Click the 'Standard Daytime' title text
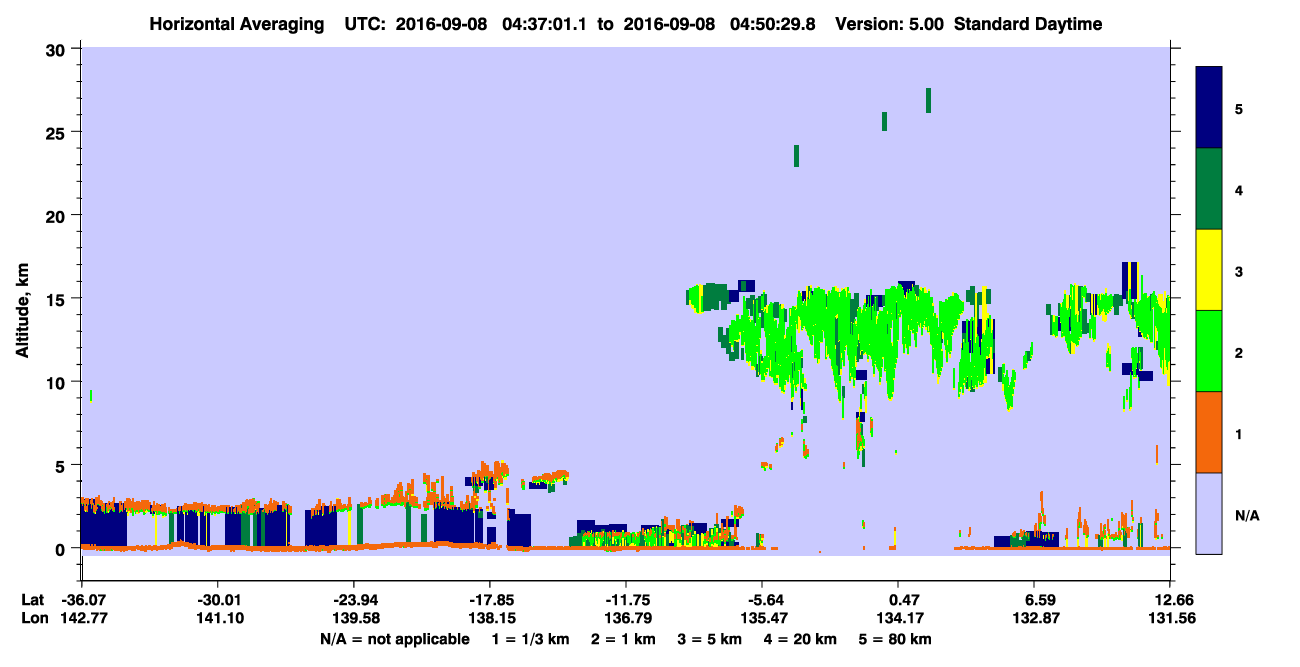 point(1028,24)
